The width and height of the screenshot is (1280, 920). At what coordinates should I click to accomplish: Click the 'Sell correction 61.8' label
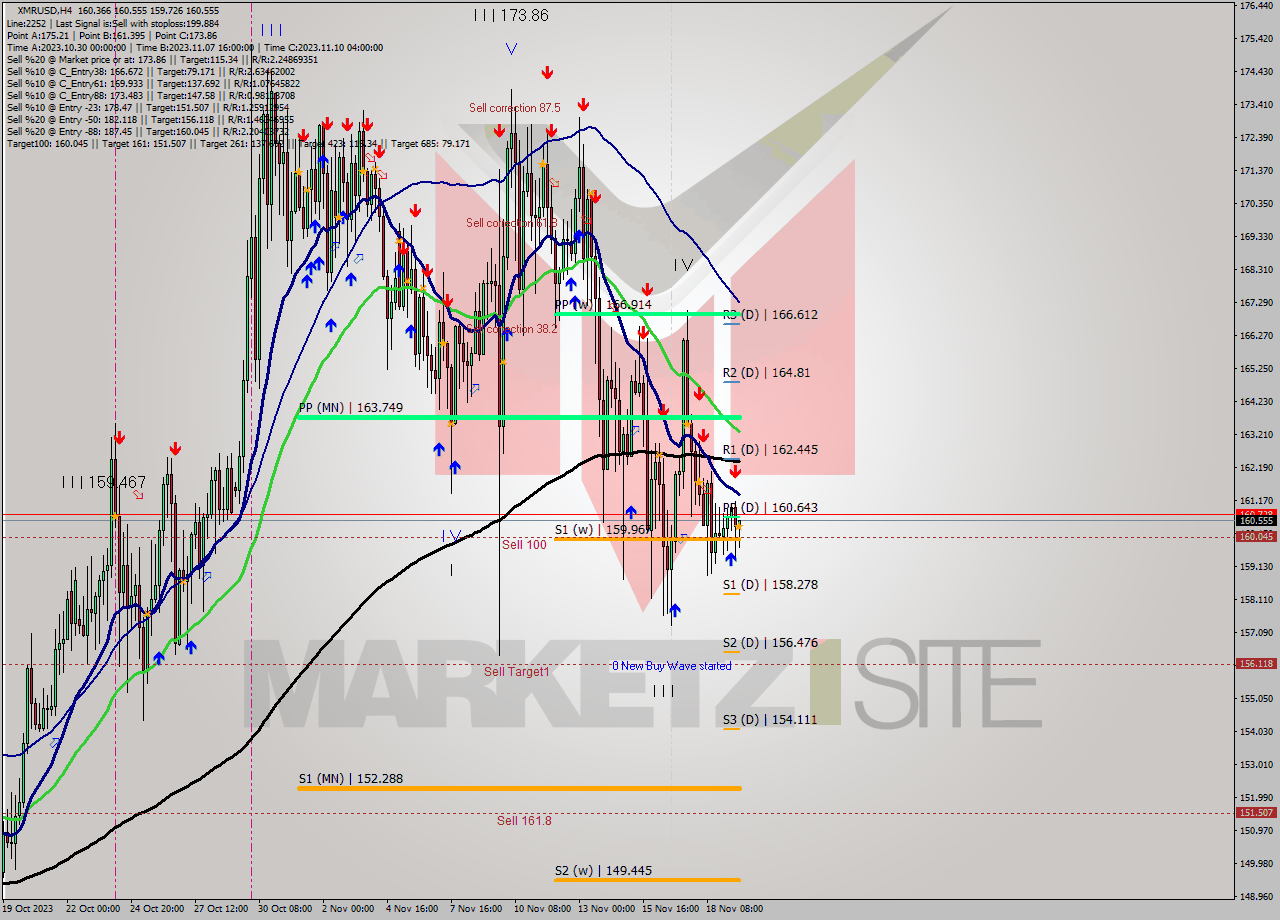tap(511, 223)
